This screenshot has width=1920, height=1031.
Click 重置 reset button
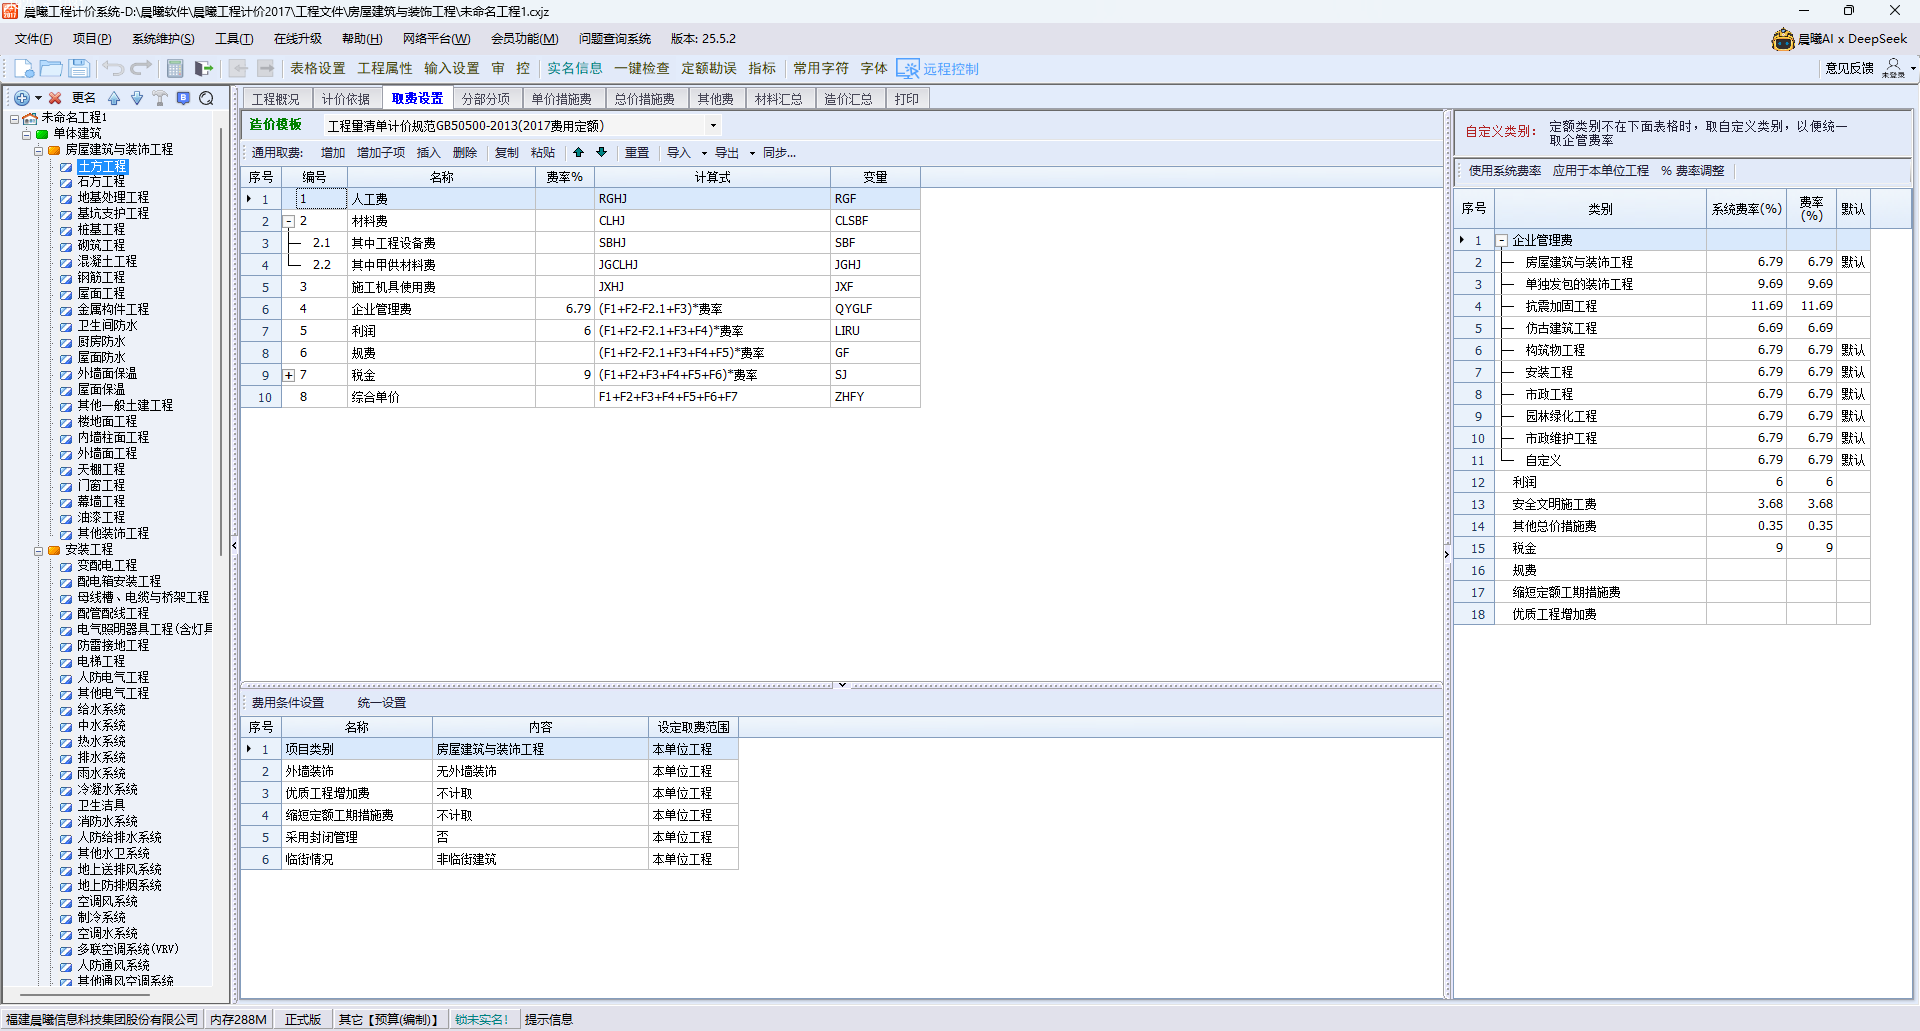pos(637,153)
